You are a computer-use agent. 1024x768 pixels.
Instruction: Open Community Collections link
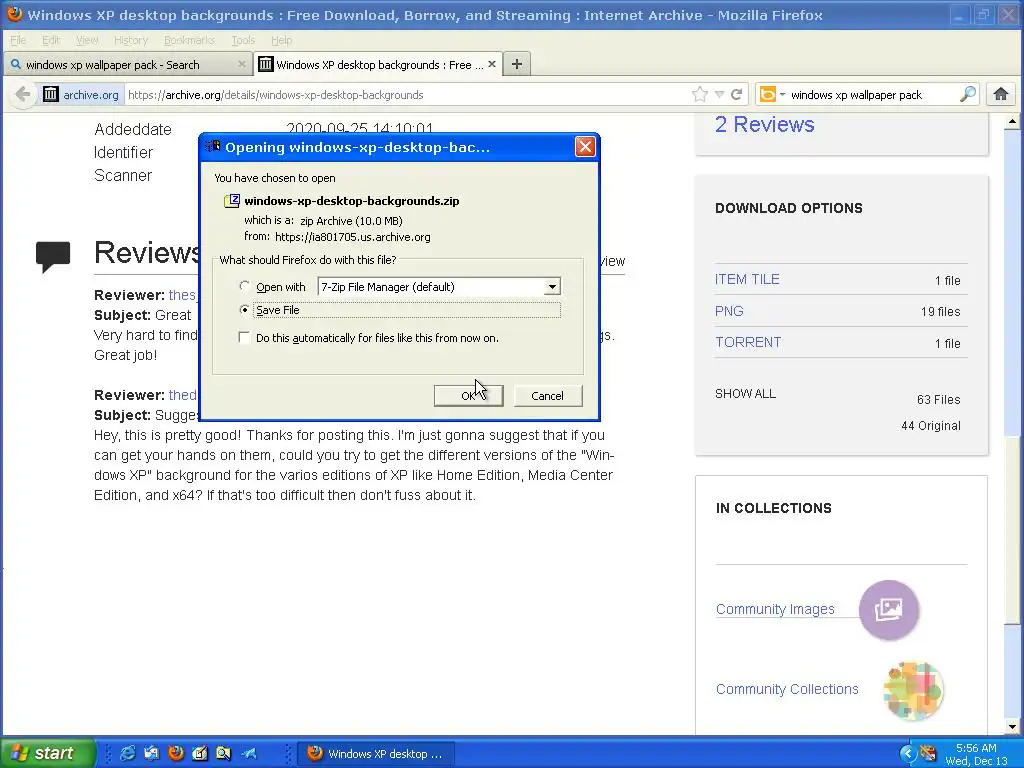tap(787, 689)
